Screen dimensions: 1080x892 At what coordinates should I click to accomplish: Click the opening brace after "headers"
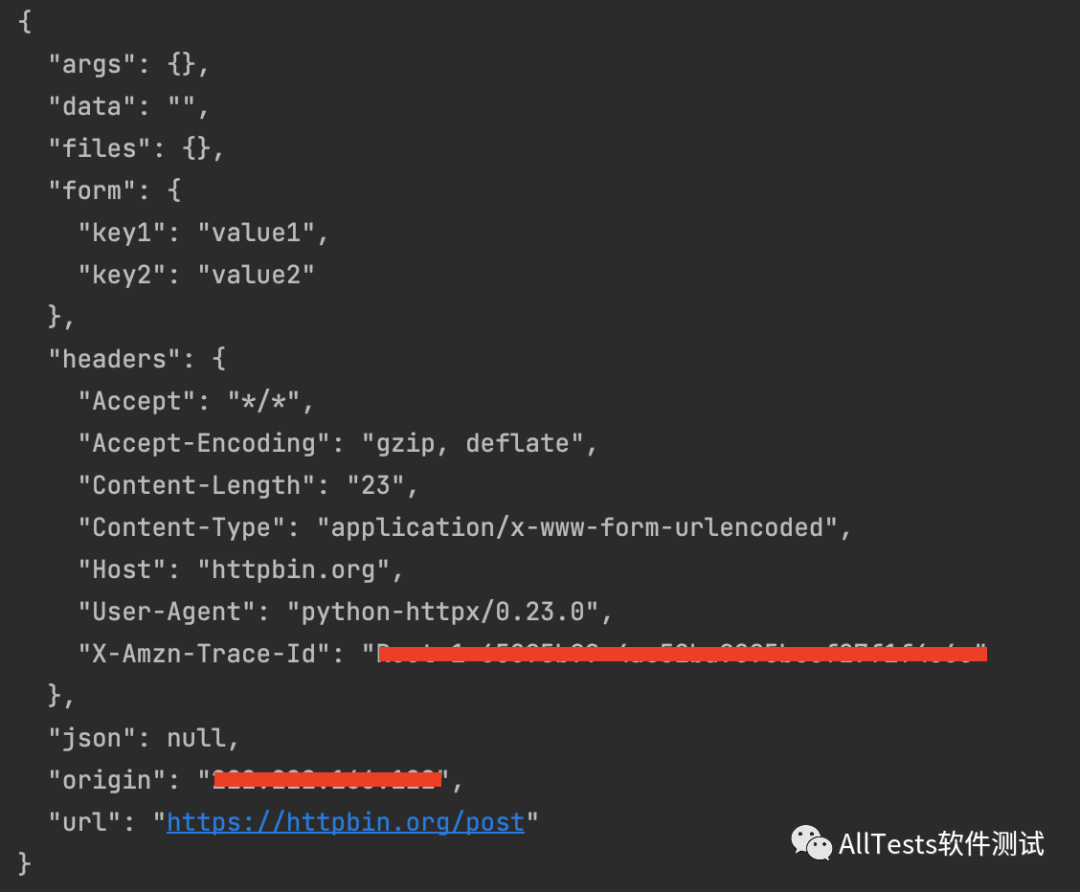point(219,359)
